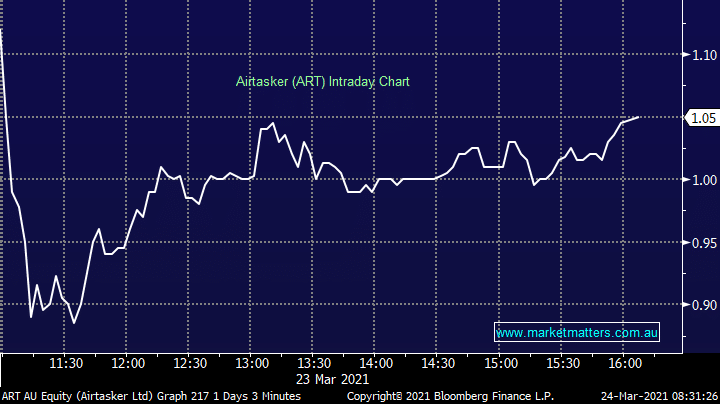Select the 14:30 time axis label
Viewport: 720px width, 404px height.
(439, 363)
